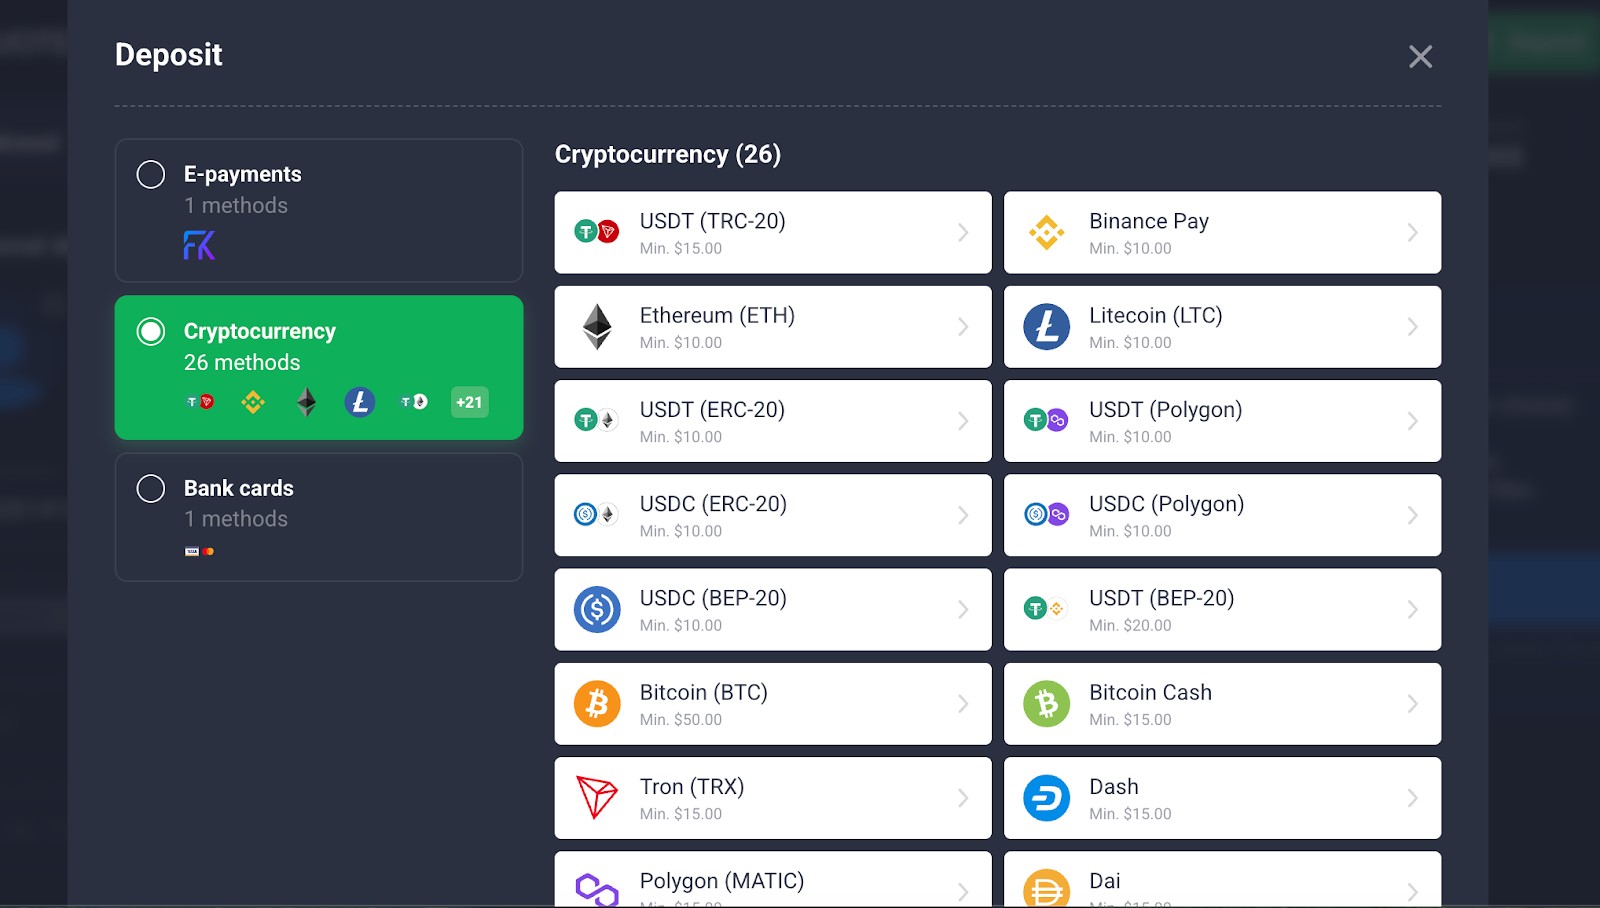Click 'Polygon (MATIC)' method name
Viewport: 1600px width, 908px height.
722,881
